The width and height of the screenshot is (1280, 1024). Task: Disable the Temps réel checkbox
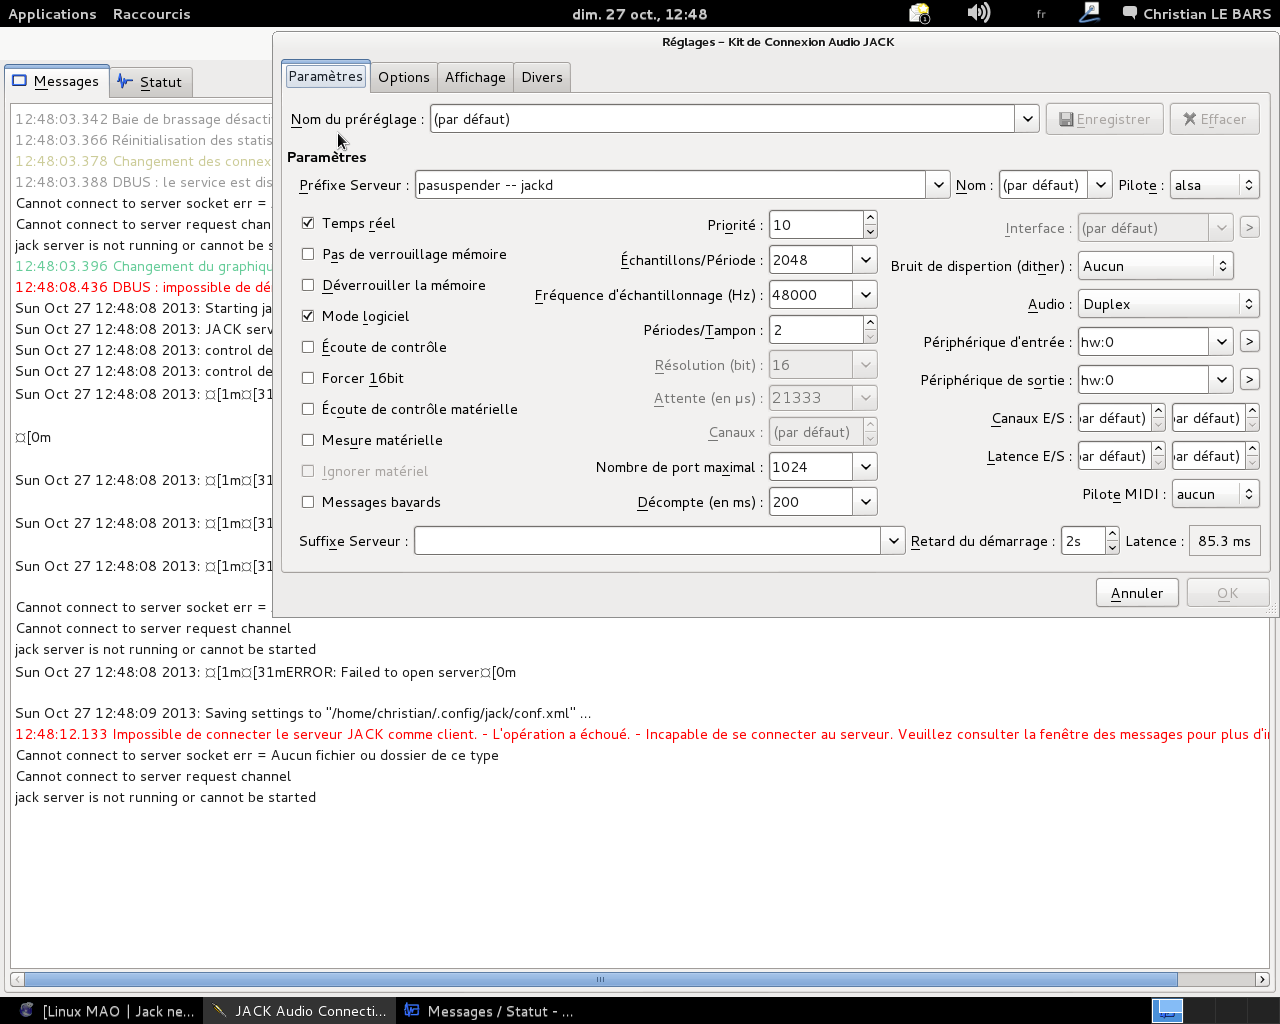[308, 223]
